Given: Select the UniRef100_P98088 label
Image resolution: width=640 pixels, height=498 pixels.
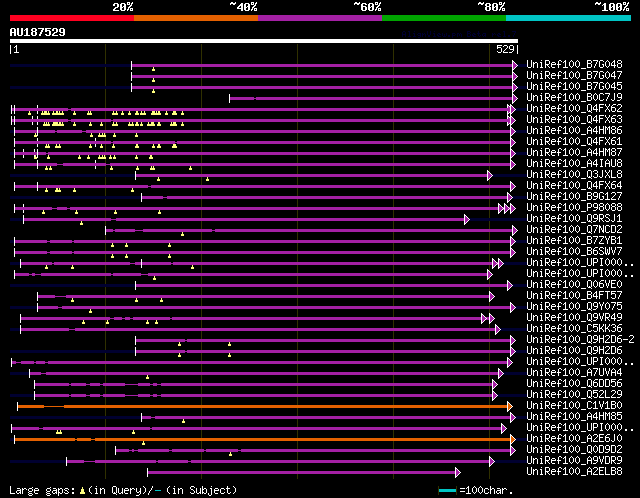Looking at the screenshot, I should click(x=574, y=208).
